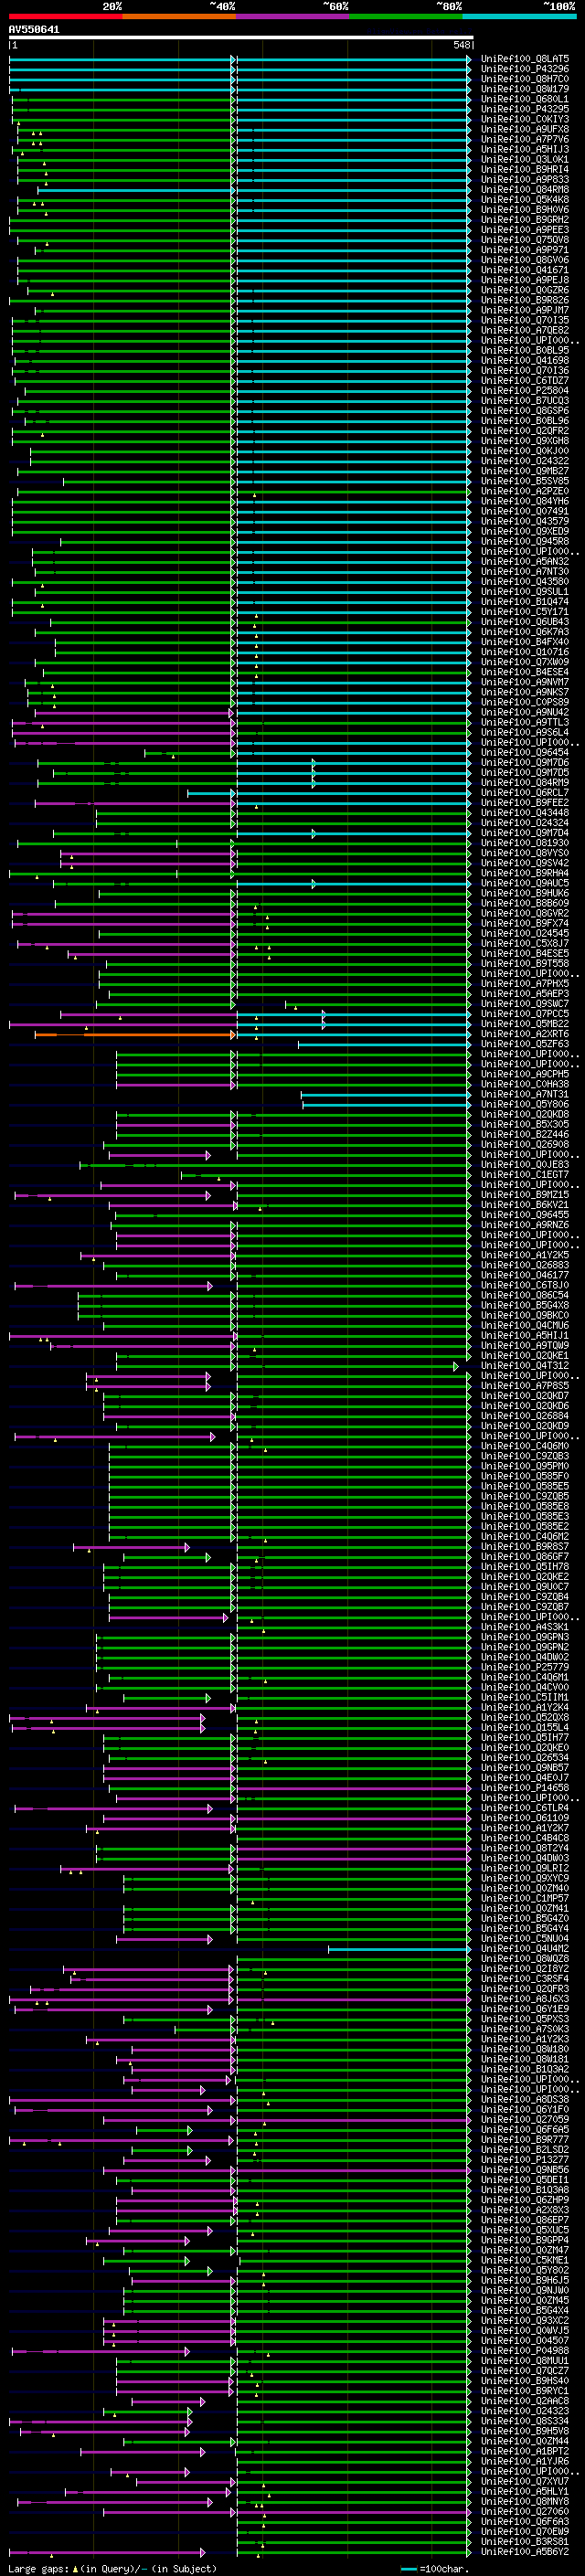
Task: Select the UniRef100_B9R826 label
Action: point(525,300)
